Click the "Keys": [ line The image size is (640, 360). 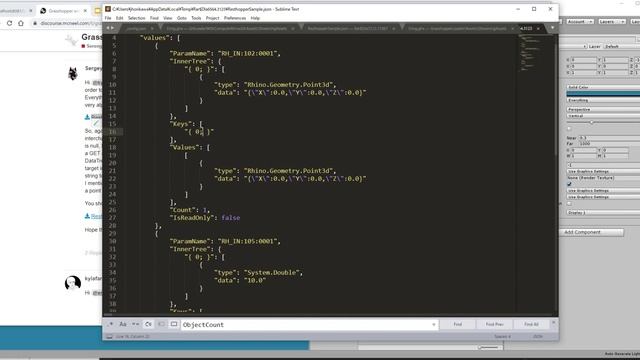point(186,124)
